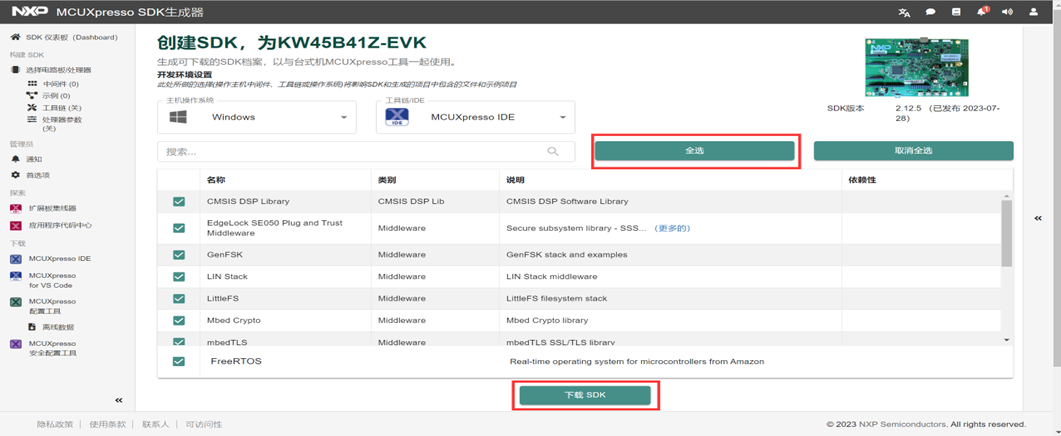Open the host OS Windows dropdown
1061x436 pixels.
pyautogui.click(x=256, y=117)
